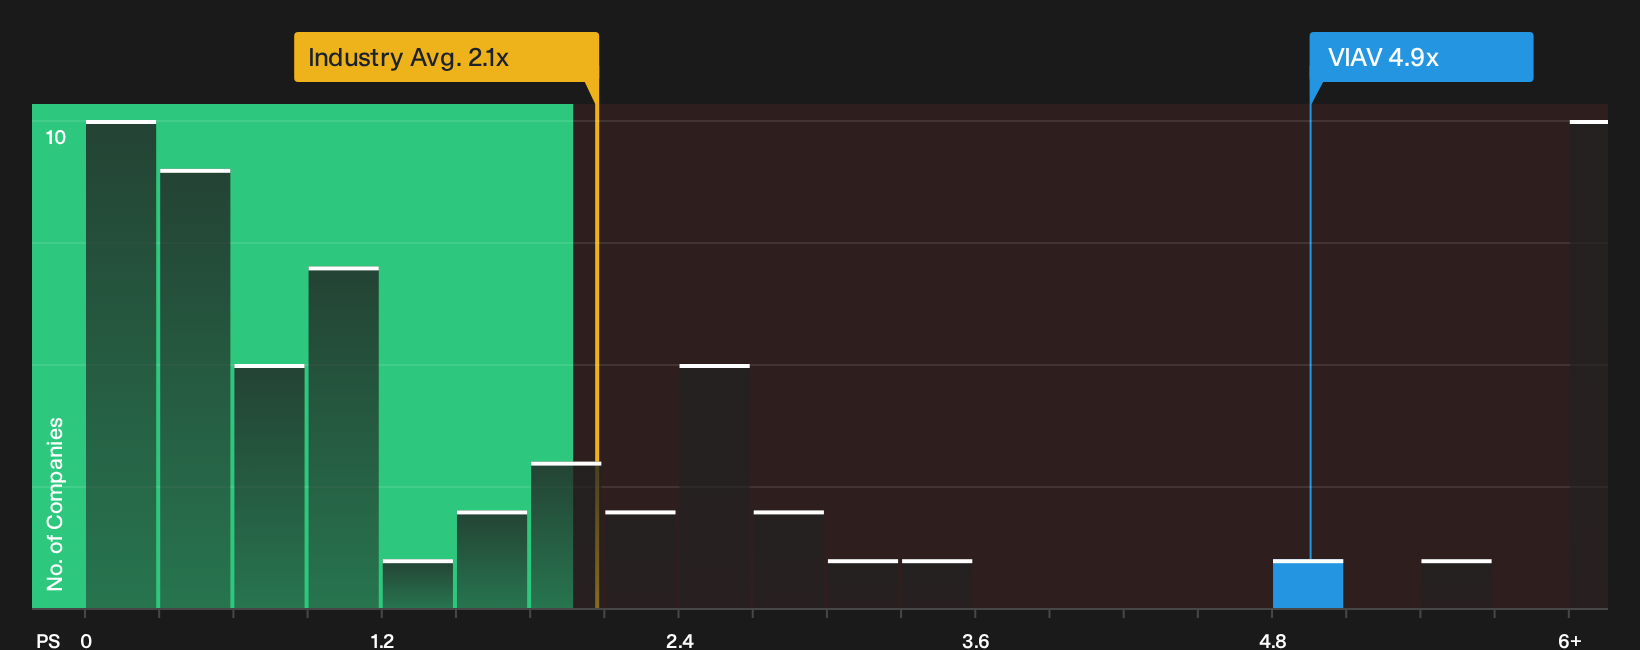
Task: Click the short bar just right of 1.2
Action: pyautogui.click(x=418, y=584)
